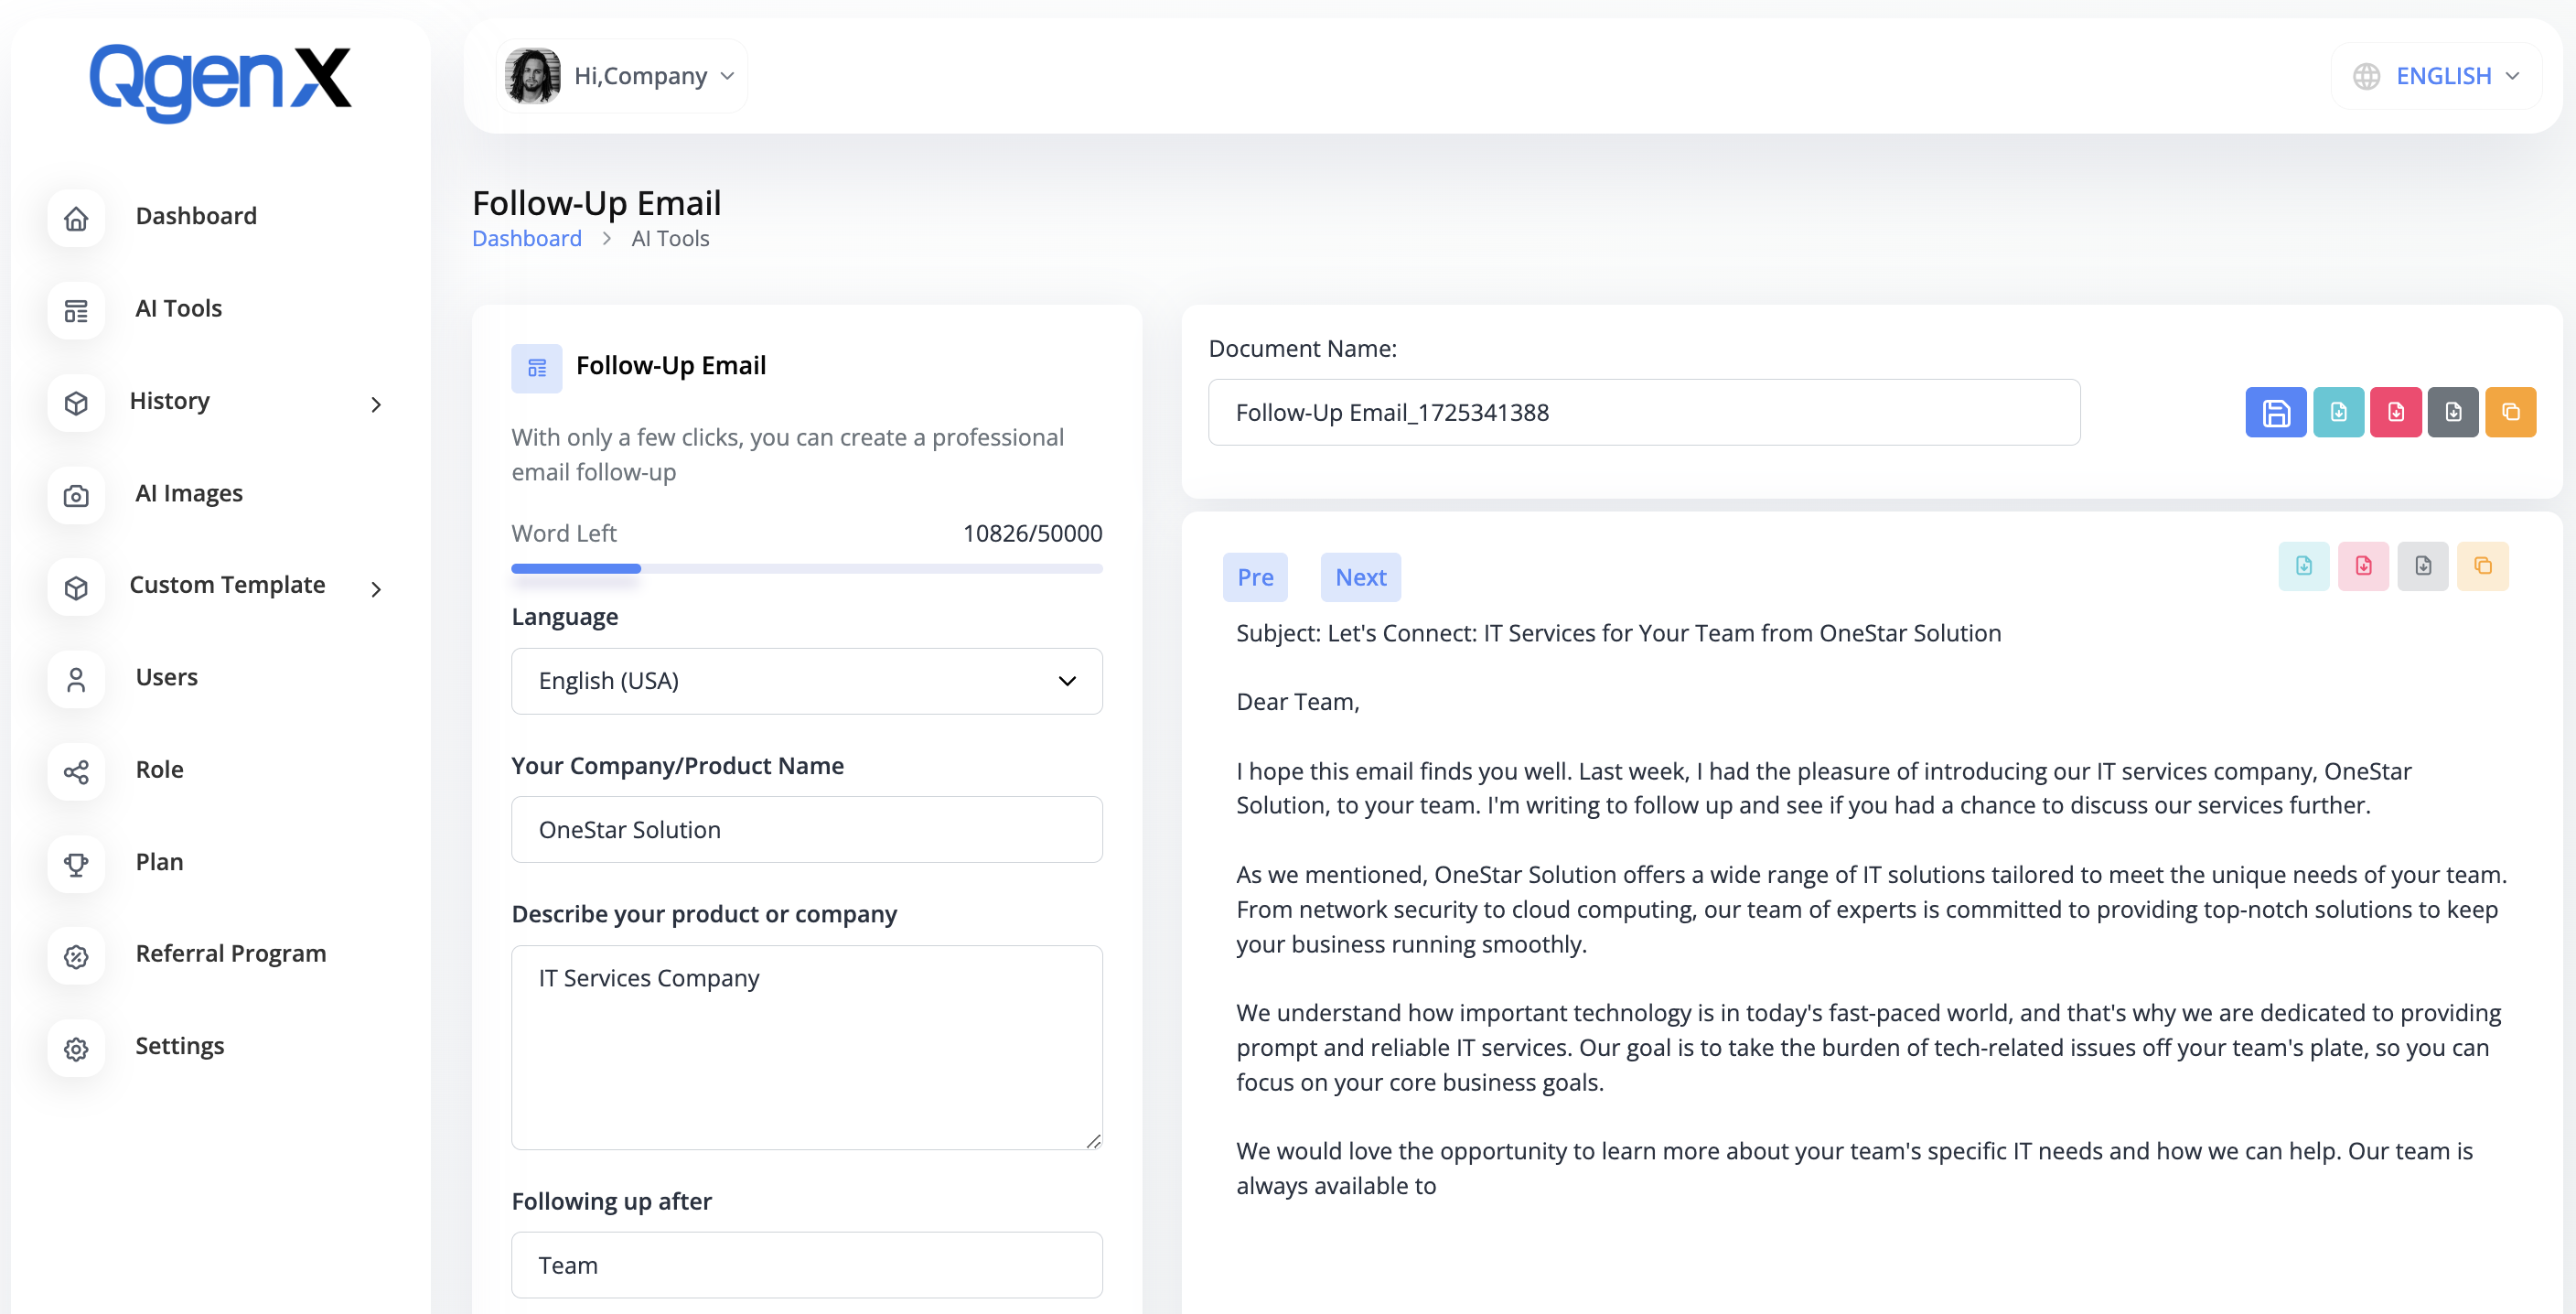Click the Document Name input field
Image resolution: width=2576 pixels, height=1314 pixels.
click(1644, 412)
